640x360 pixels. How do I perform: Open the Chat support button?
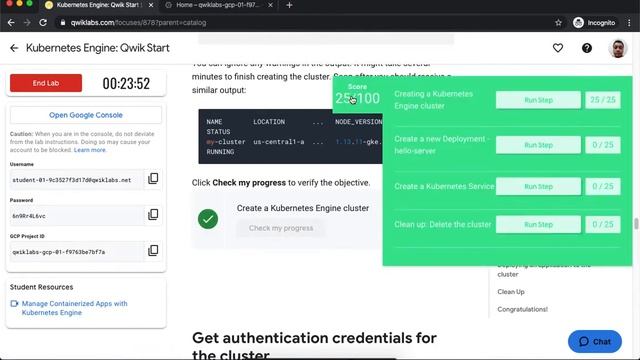point(595,342)
